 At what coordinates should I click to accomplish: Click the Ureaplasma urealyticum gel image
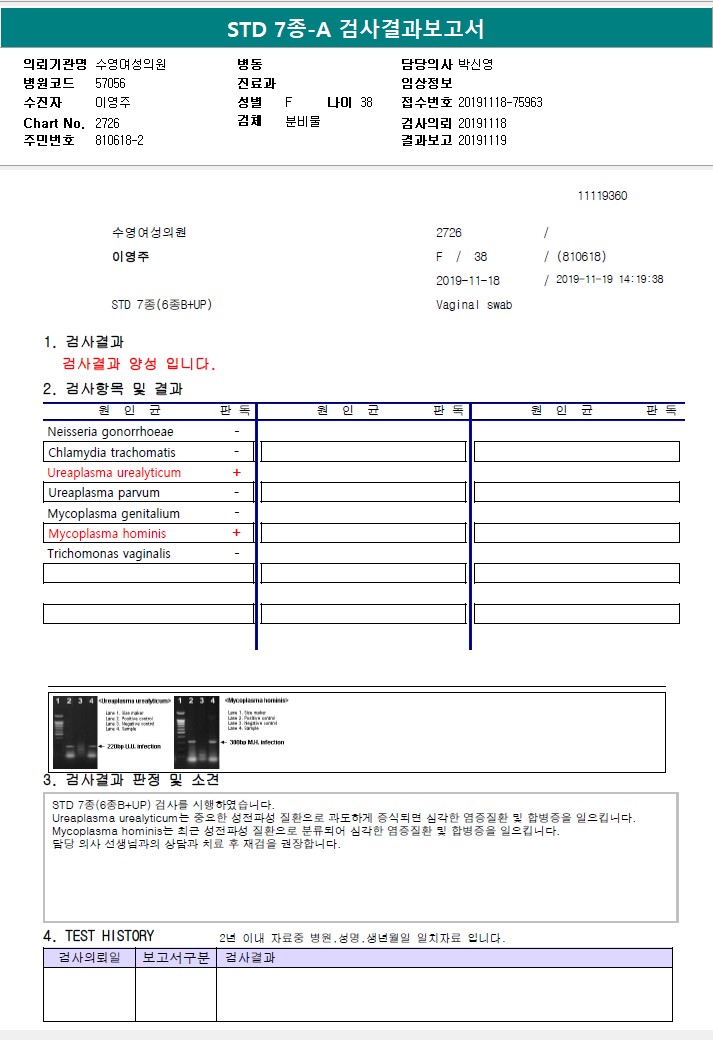click(74, 732)
